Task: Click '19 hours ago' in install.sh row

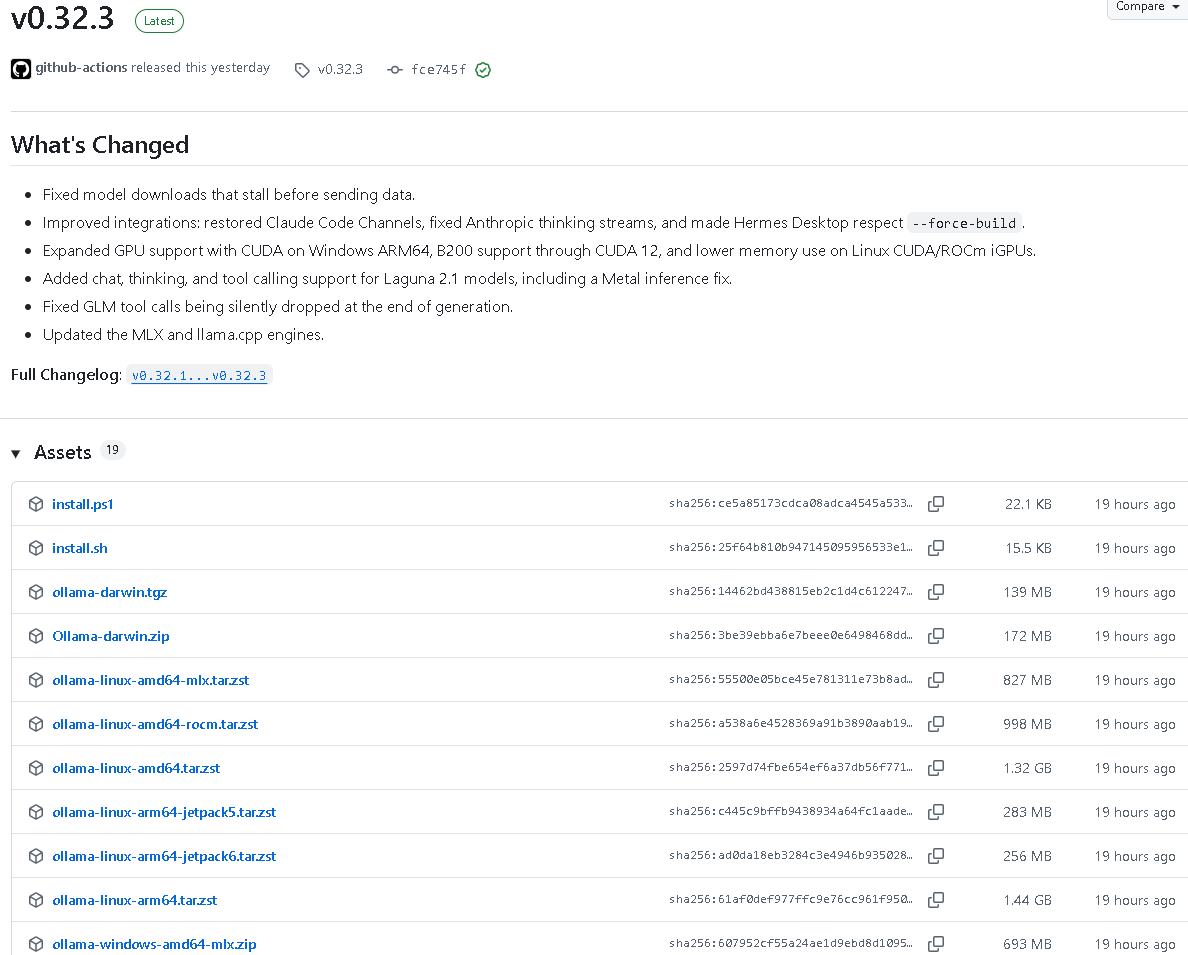Action: (1135, 548)
